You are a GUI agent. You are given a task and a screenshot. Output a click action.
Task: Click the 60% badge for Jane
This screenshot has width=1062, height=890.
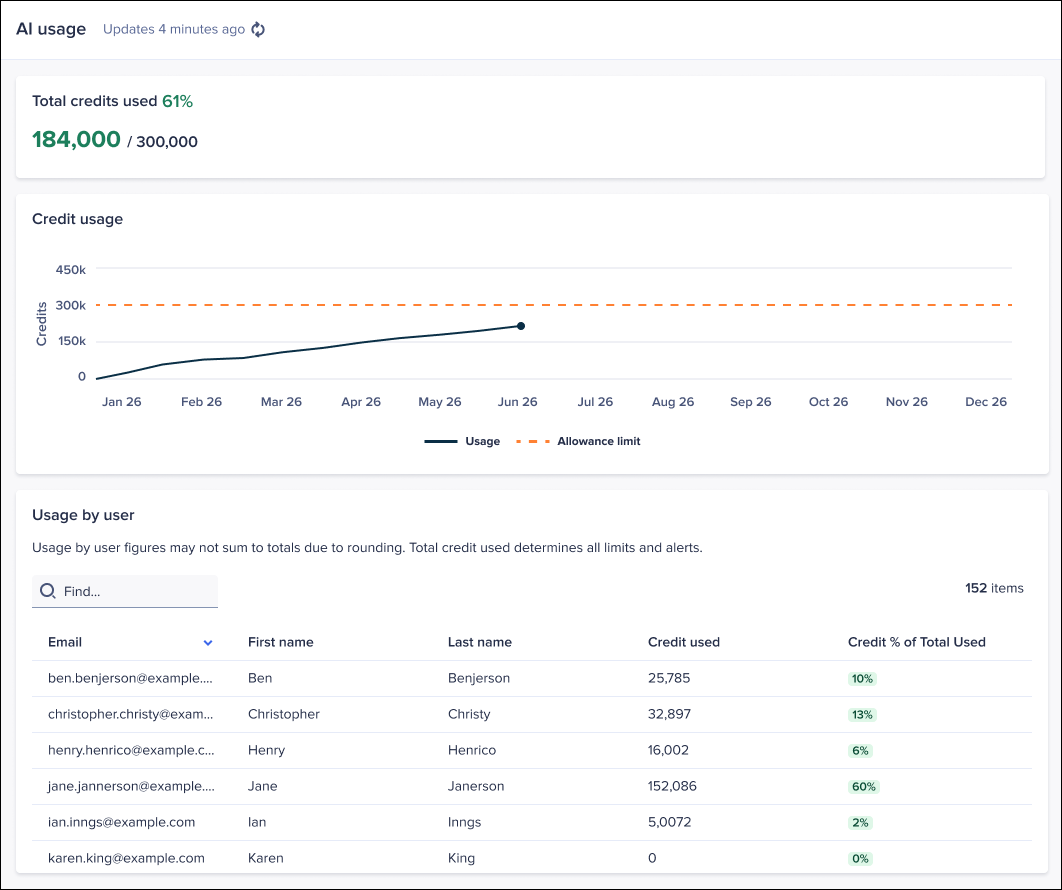click(864, 786)
